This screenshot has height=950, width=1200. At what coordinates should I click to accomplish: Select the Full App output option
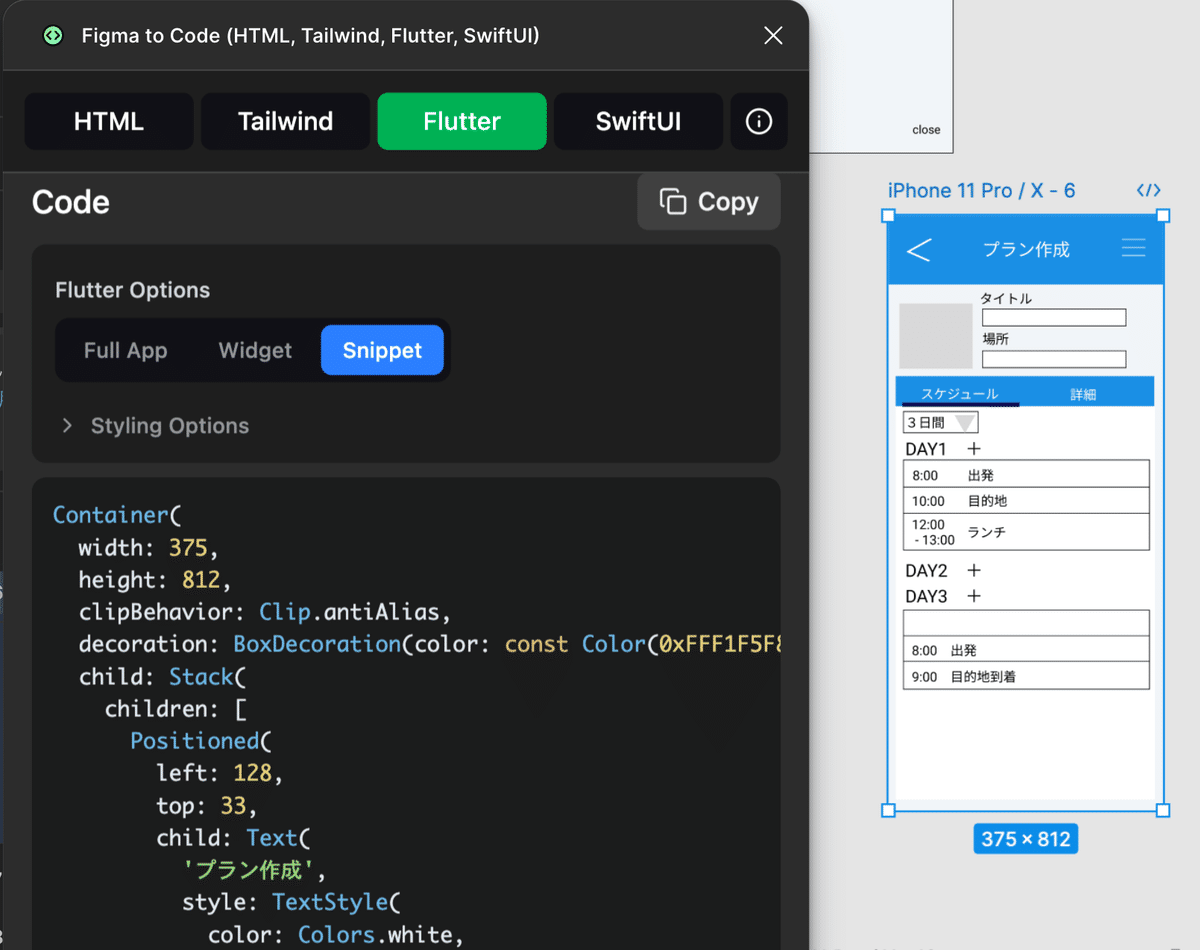click(126, 350)
